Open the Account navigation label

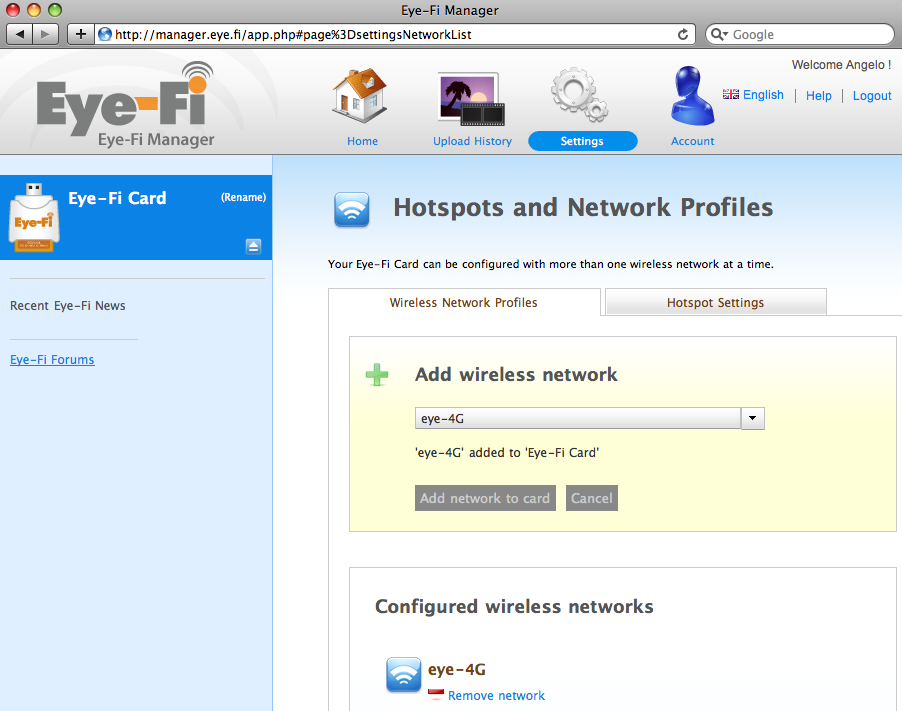point(693,141)
